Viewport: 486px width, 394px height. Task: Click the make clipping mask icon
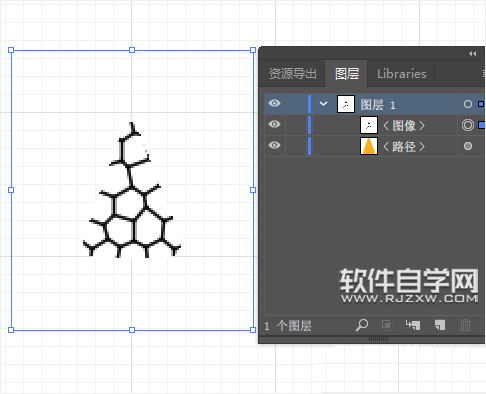pyautogui.click(x=387, y=325)
